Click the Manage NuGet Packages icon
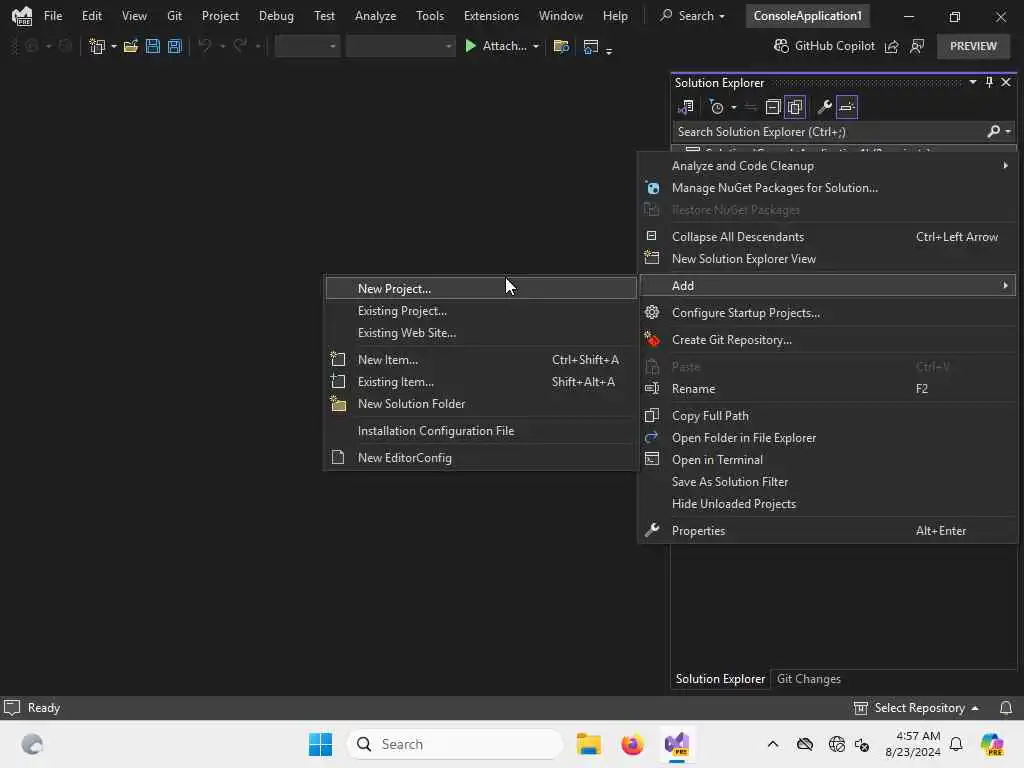 tap(652, 188)
